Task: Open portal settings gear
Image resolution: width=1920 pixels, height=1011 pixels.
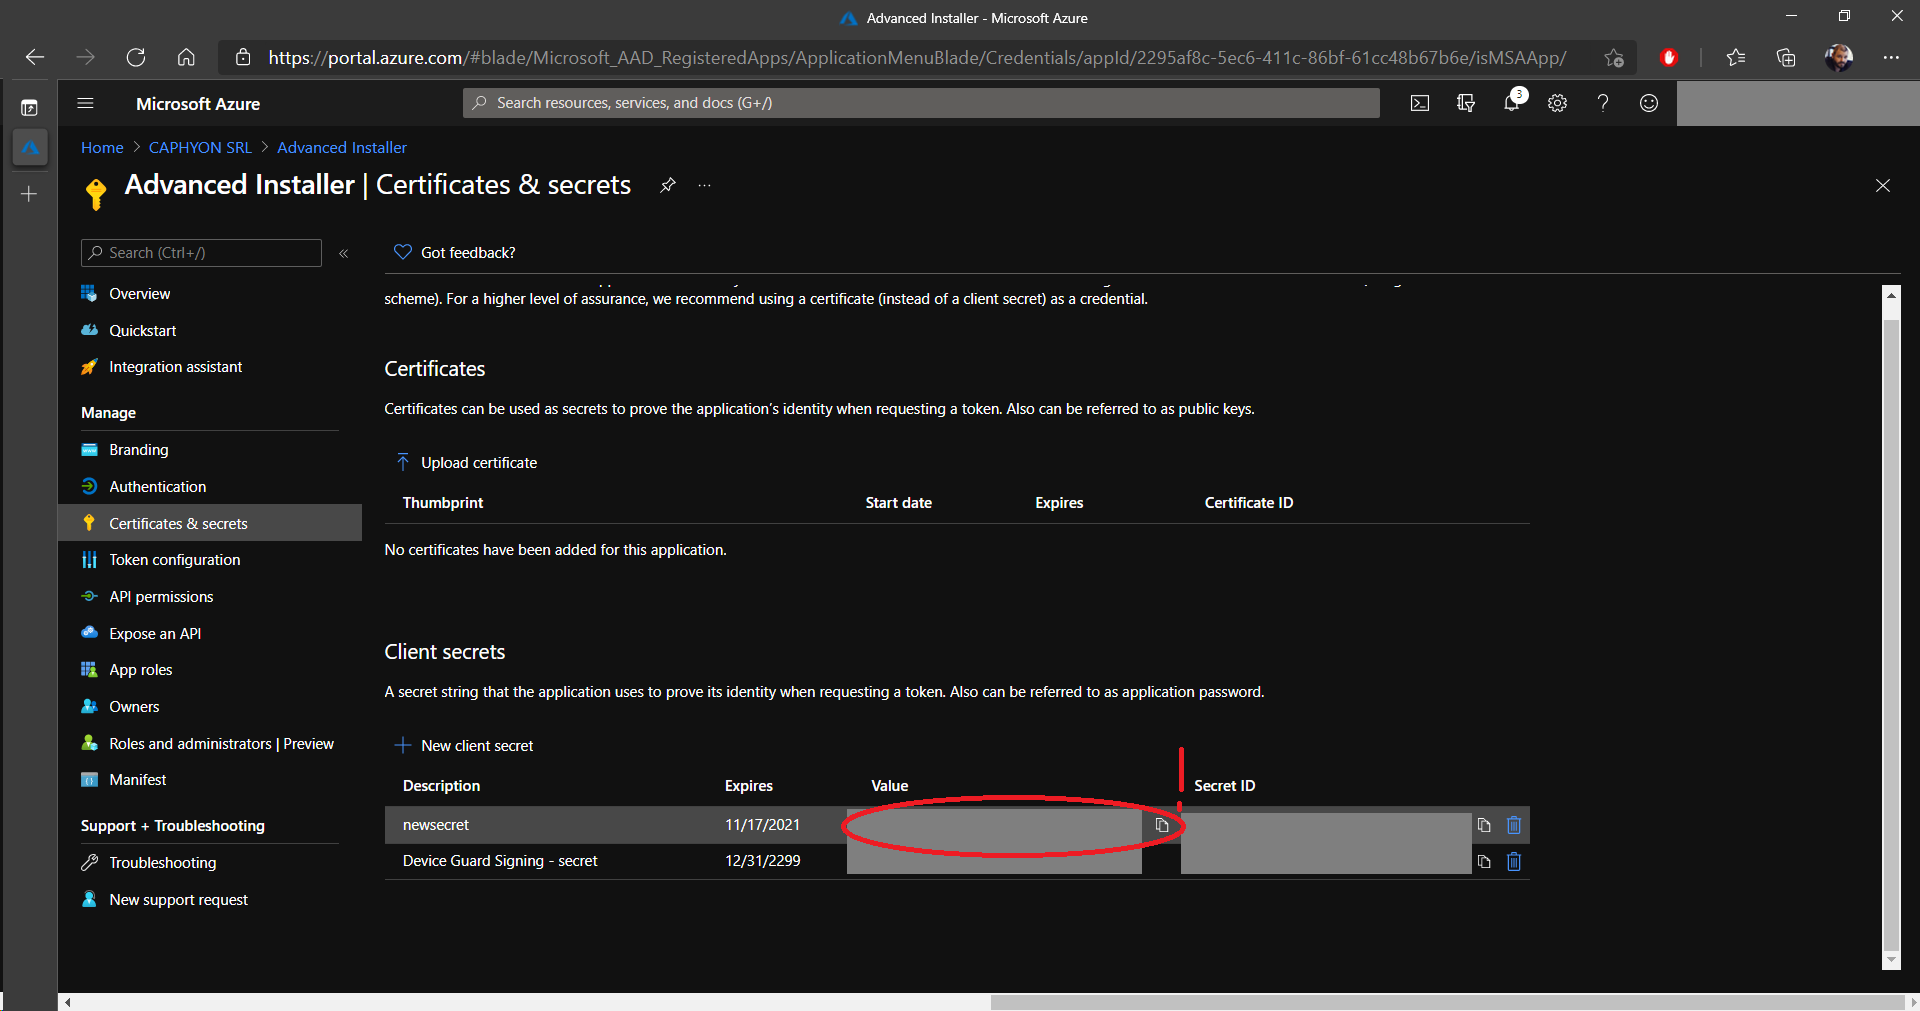Action: tap(1557, 103)
